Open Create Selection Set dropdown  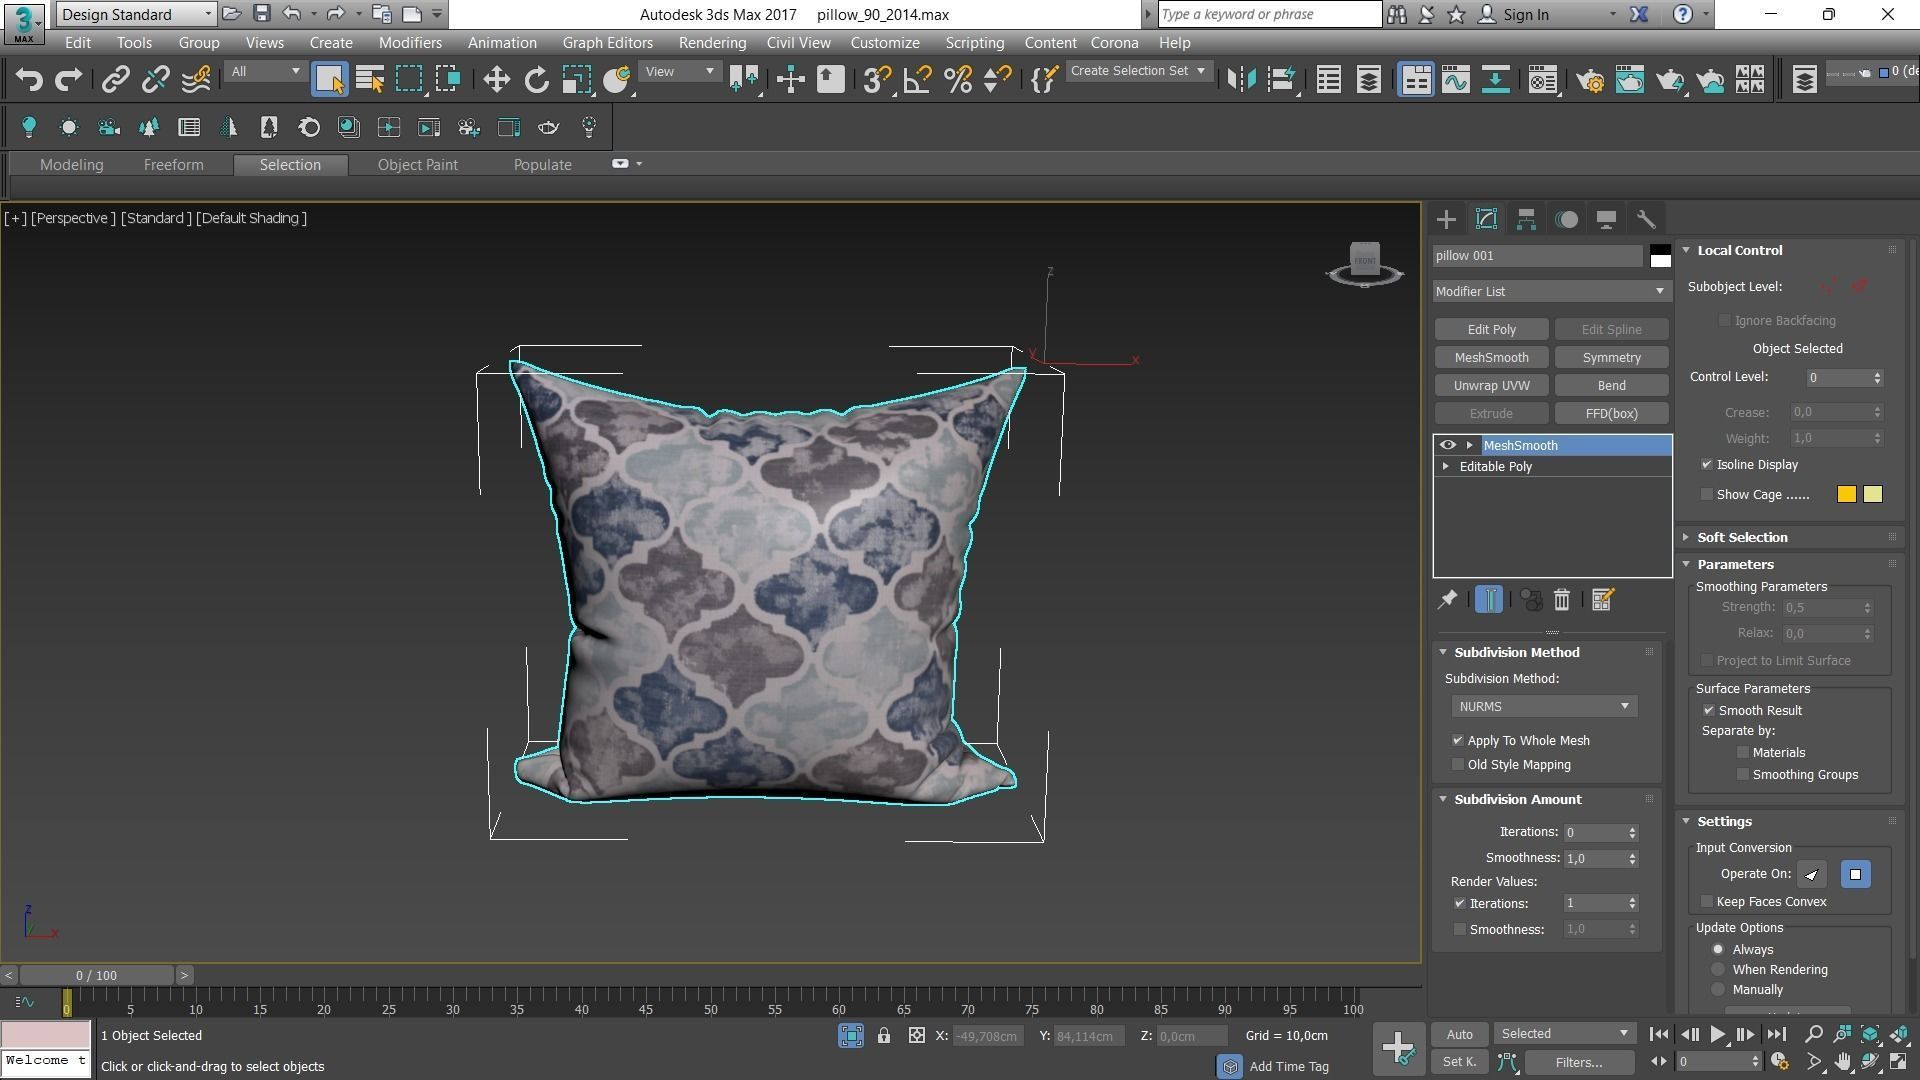point(1138,71)
